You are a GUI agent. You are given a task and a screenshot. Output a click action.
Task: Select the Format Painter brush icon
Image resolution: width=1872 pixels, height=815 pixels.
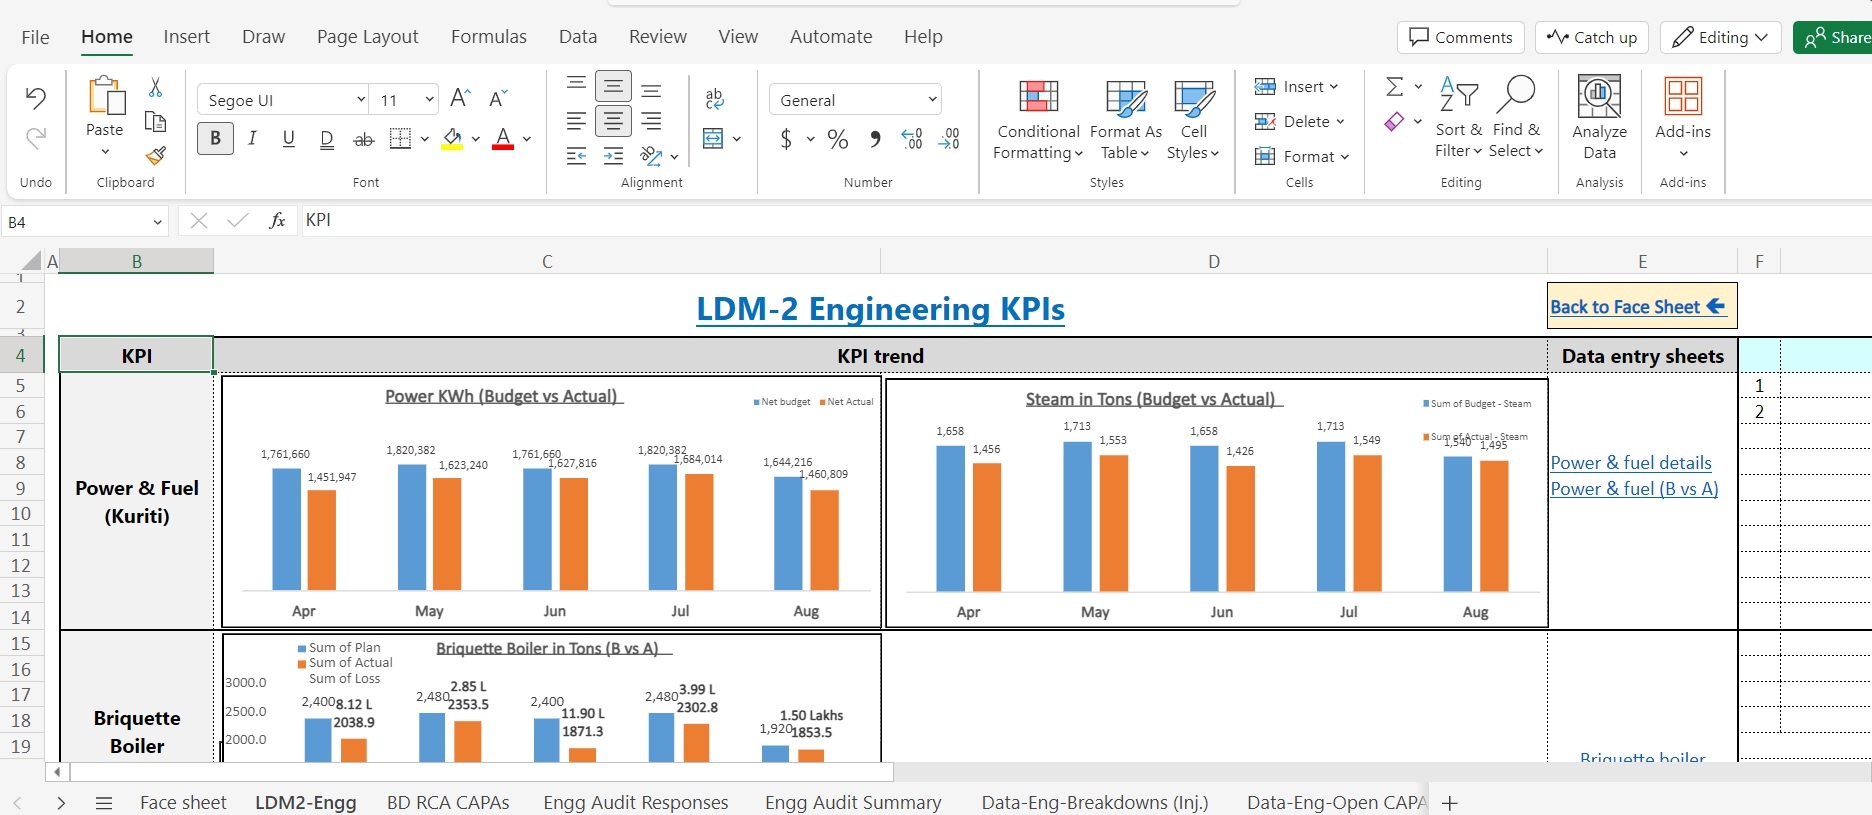click(x=155, y=156)
